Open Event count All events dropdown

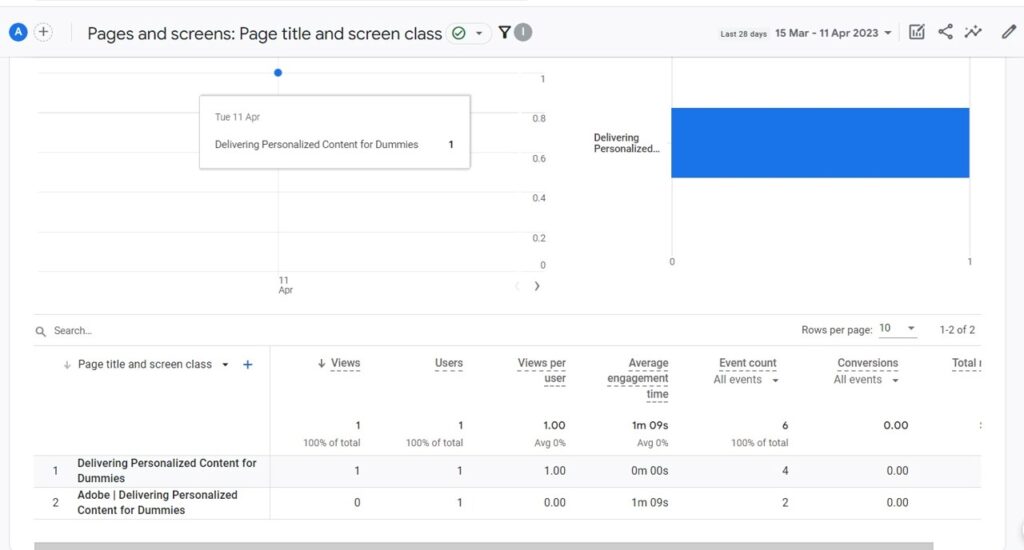(x=746, y=380)
